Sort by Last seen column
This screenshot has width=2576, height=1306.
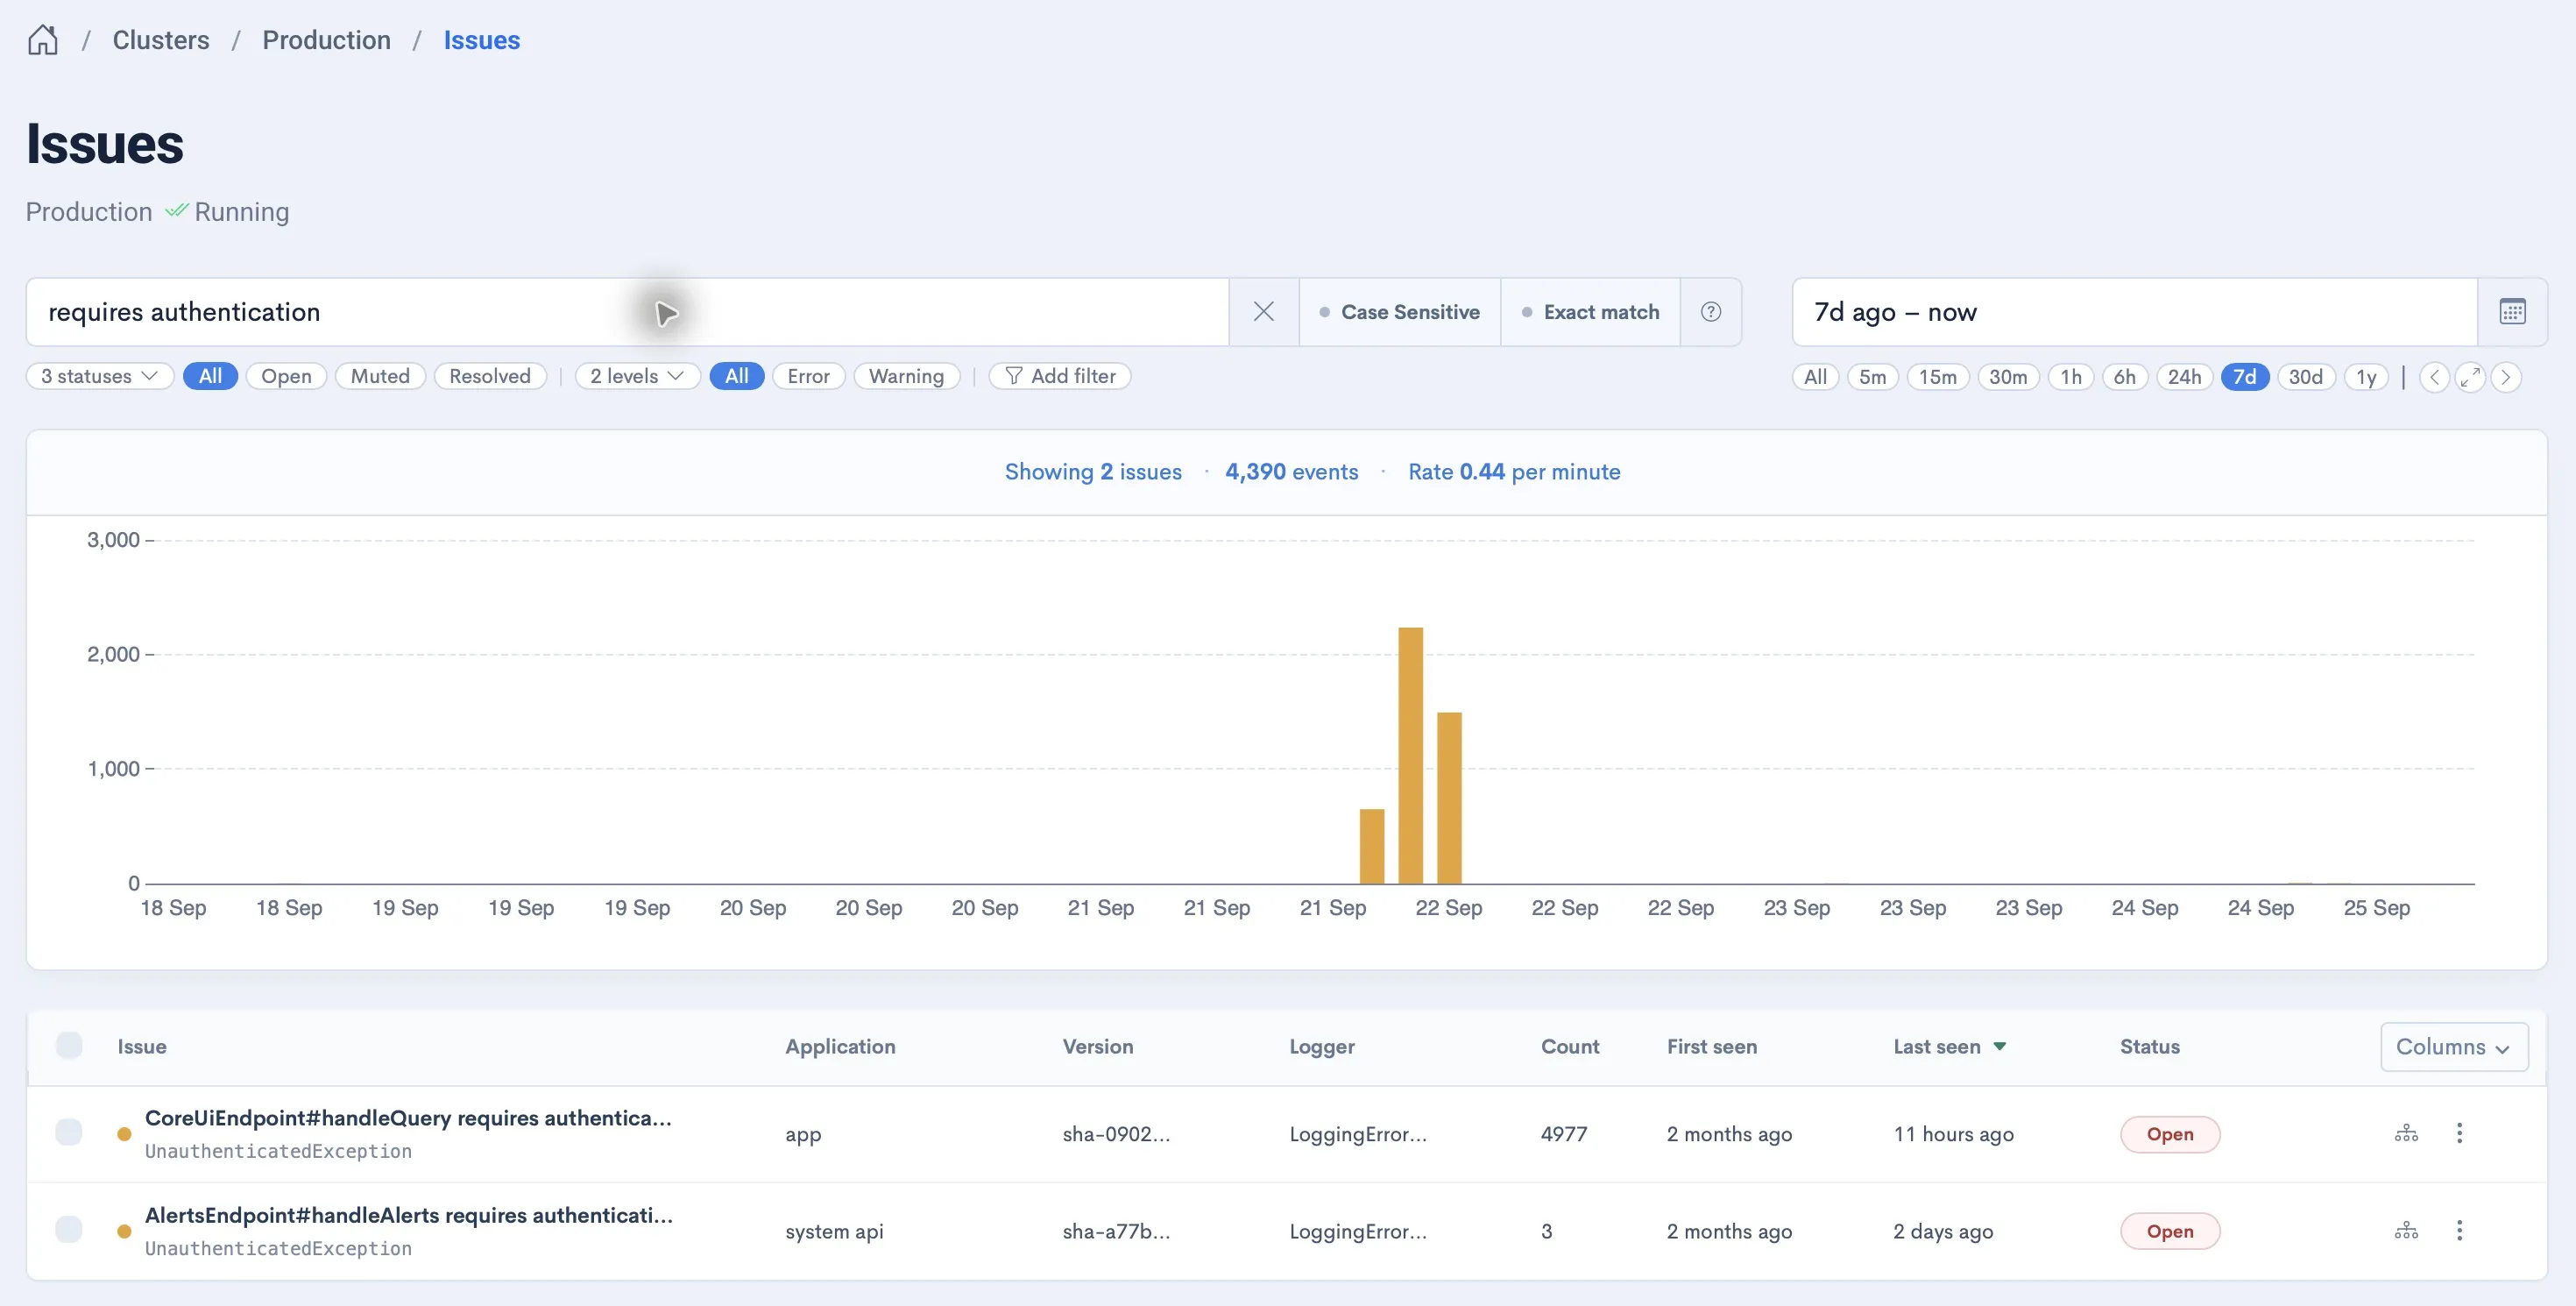(1949, 1047)
